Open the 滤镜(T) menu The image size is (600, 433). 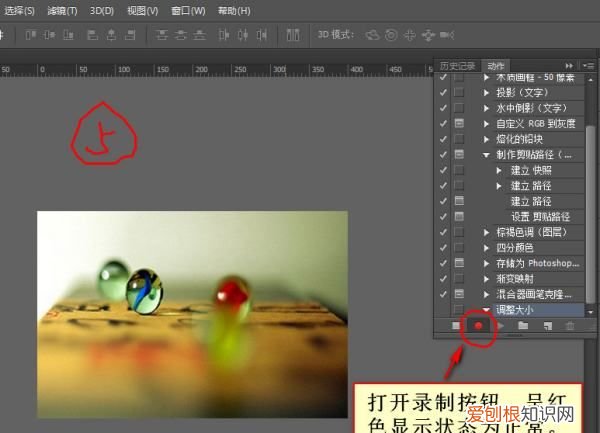tap(62, 11)
